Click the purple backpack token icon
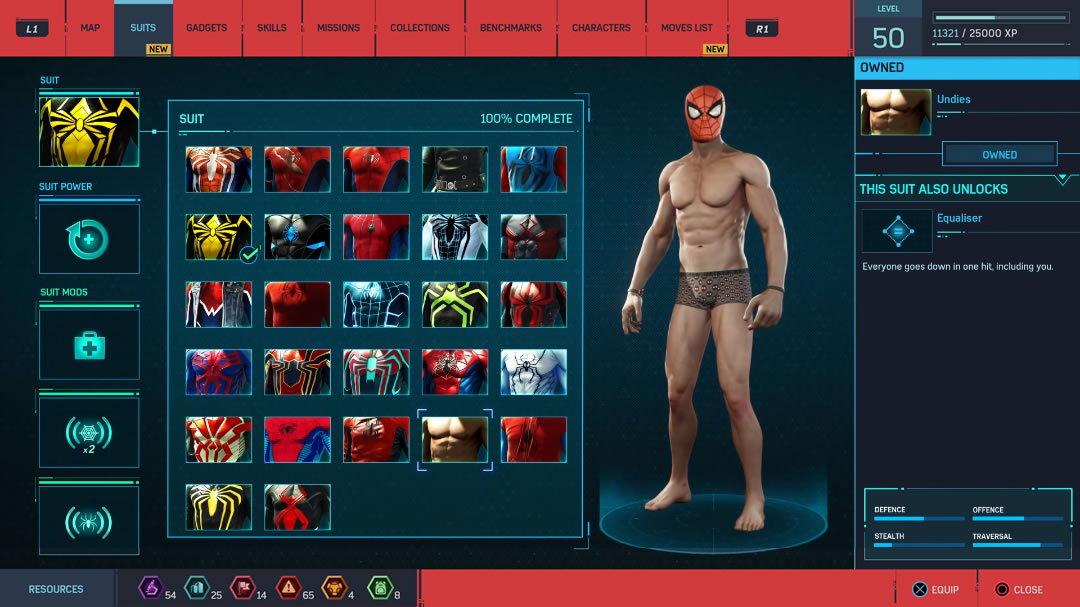Screen dimensions: 1080x607 tap(150, 588)
